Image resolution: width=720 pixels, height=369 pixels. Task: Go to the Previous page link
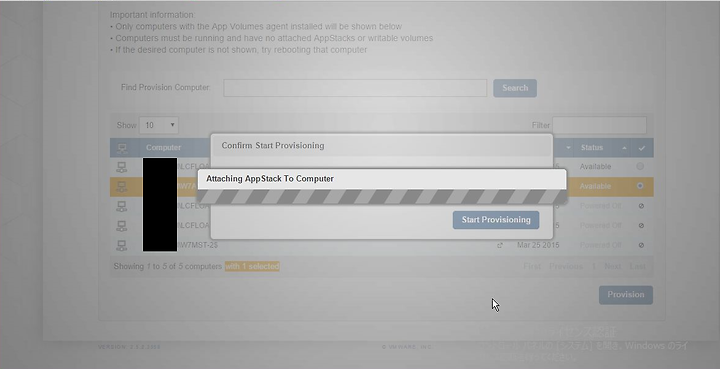(566, 266)
